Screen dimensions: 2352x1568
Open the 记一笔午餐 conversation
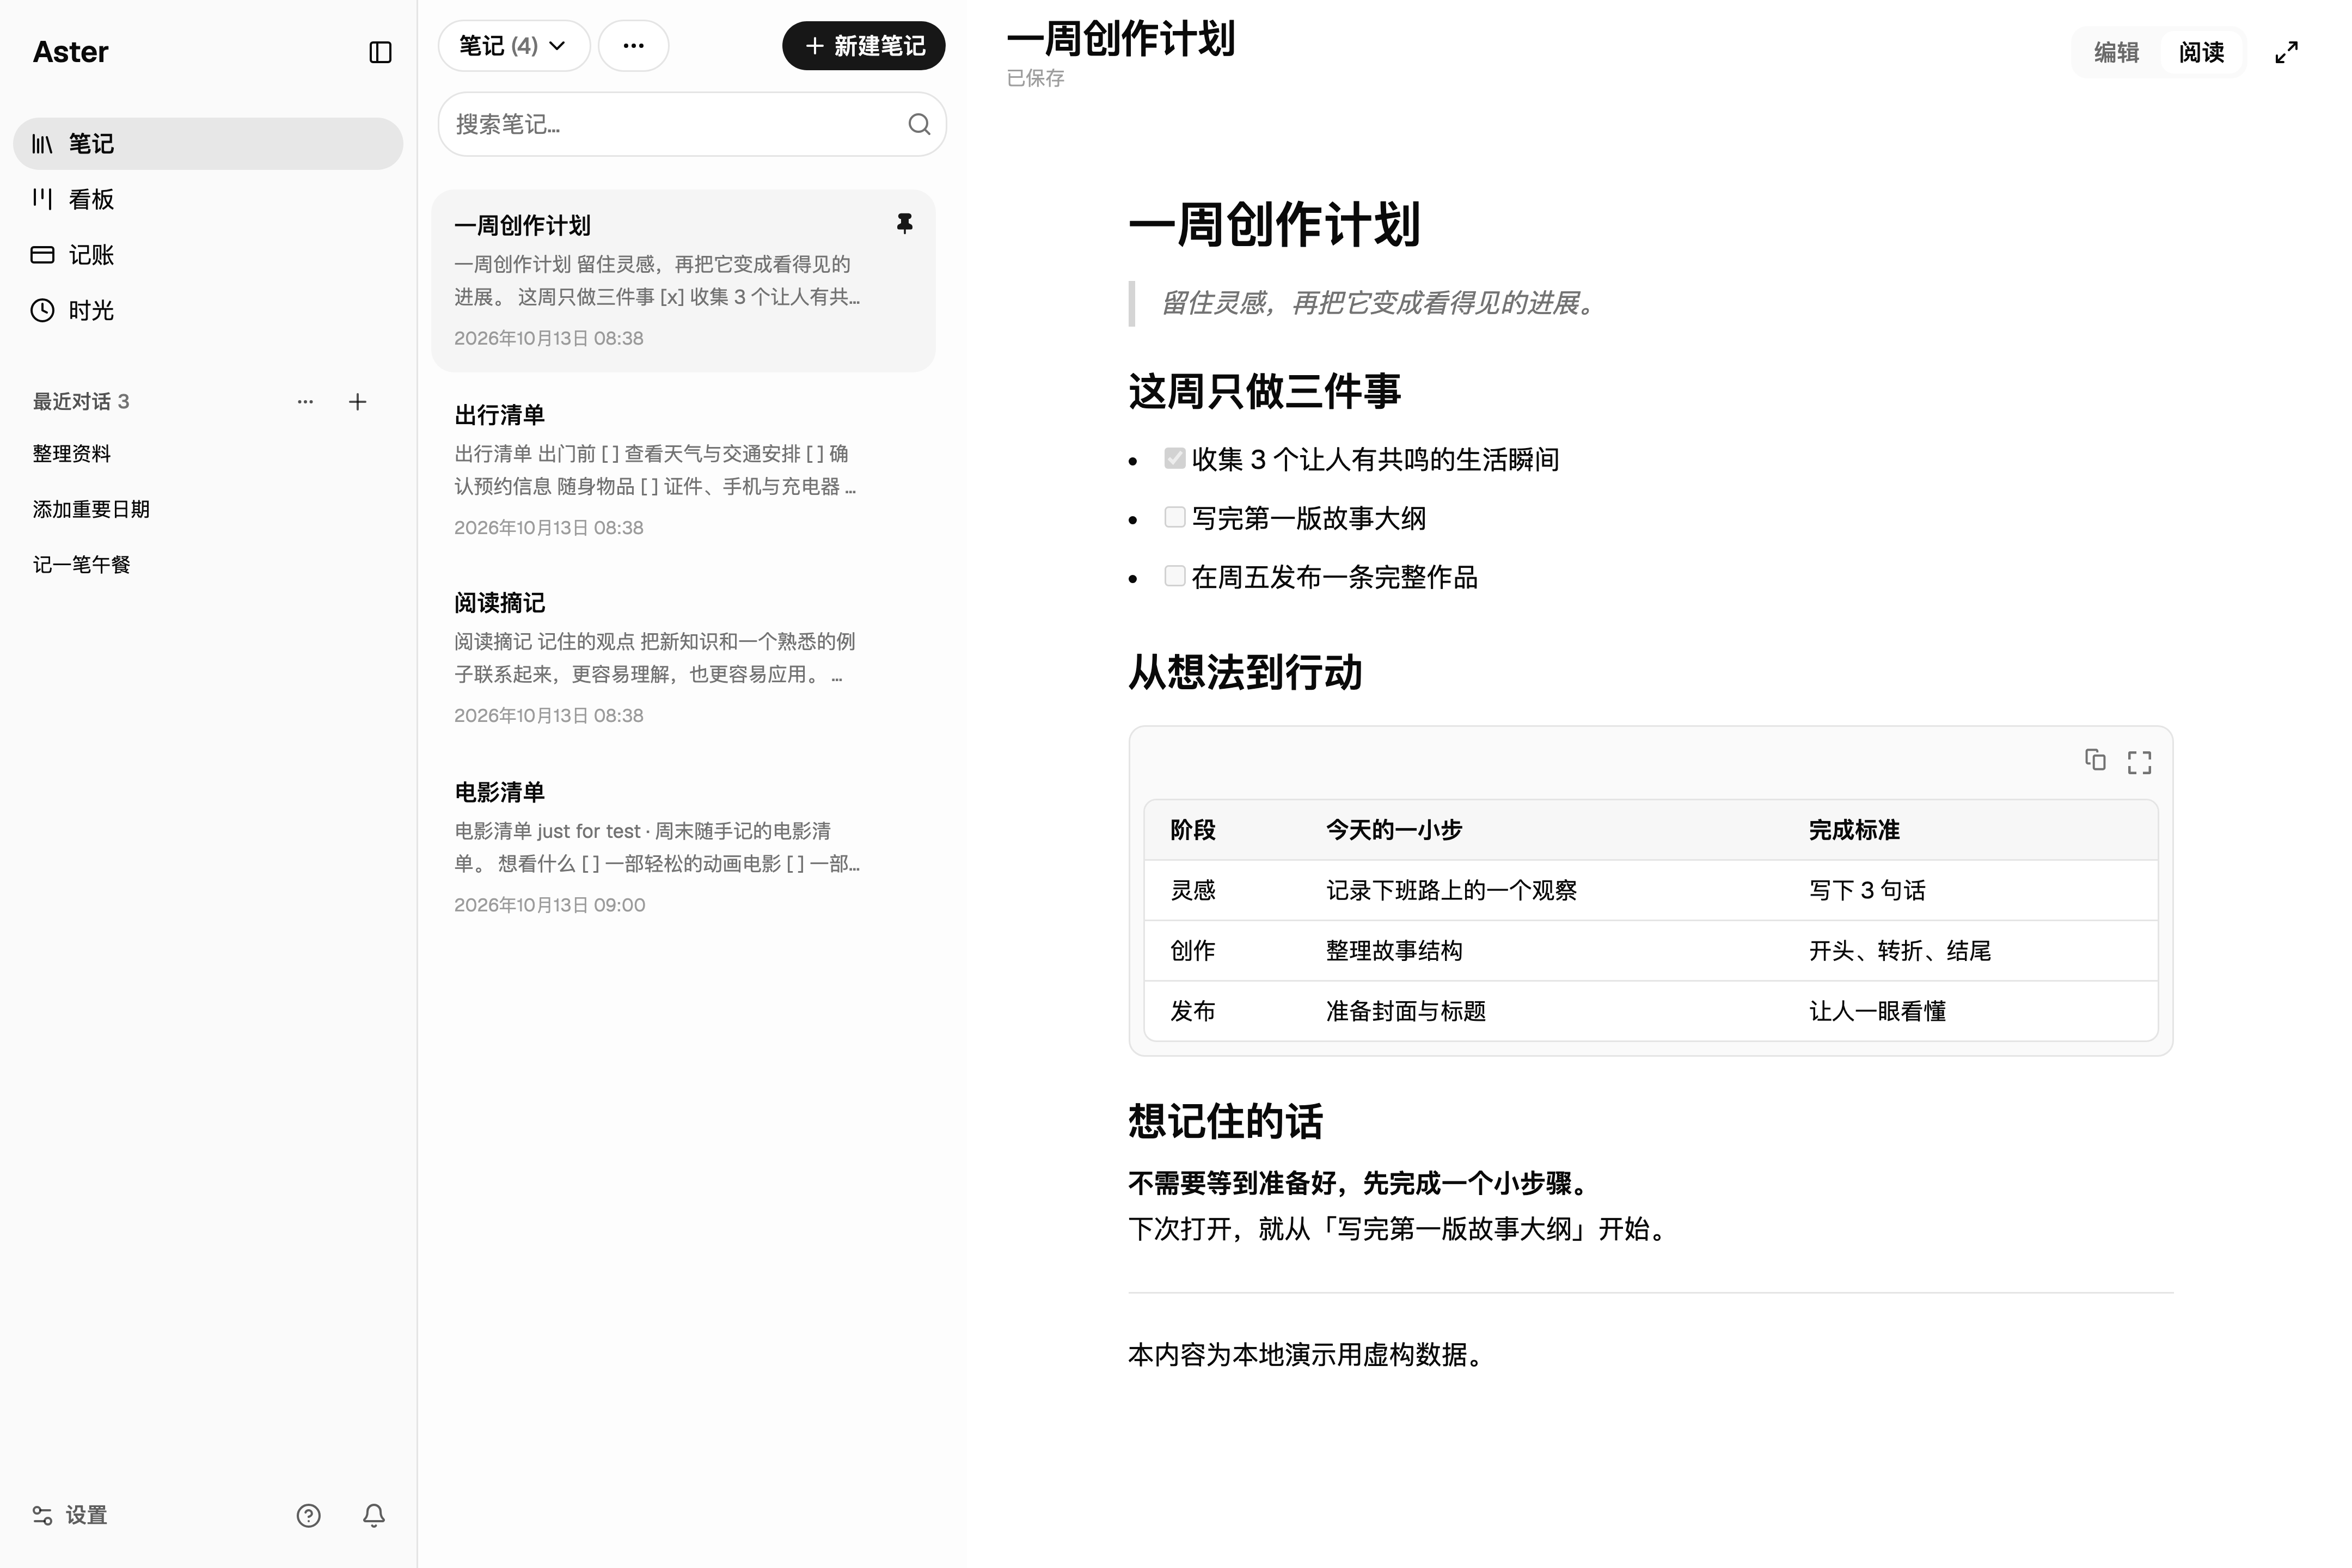tap(82, 565)
